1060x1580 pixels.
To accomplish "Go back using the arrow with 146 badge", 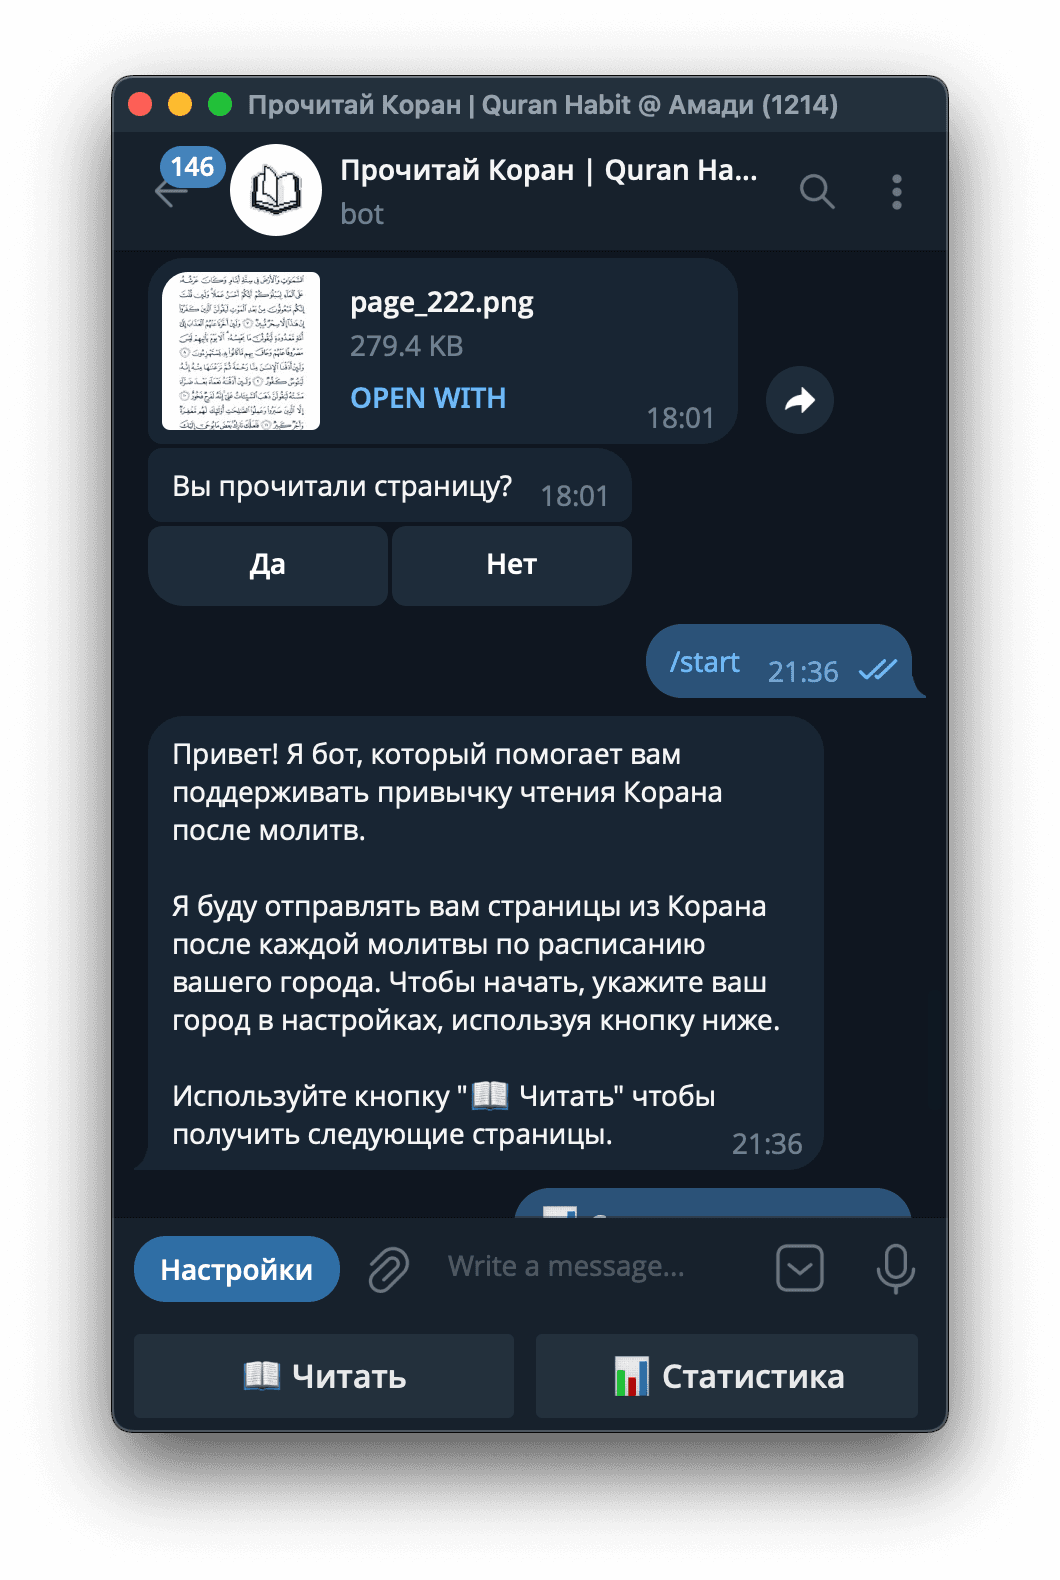I will [x=171, y=193].
